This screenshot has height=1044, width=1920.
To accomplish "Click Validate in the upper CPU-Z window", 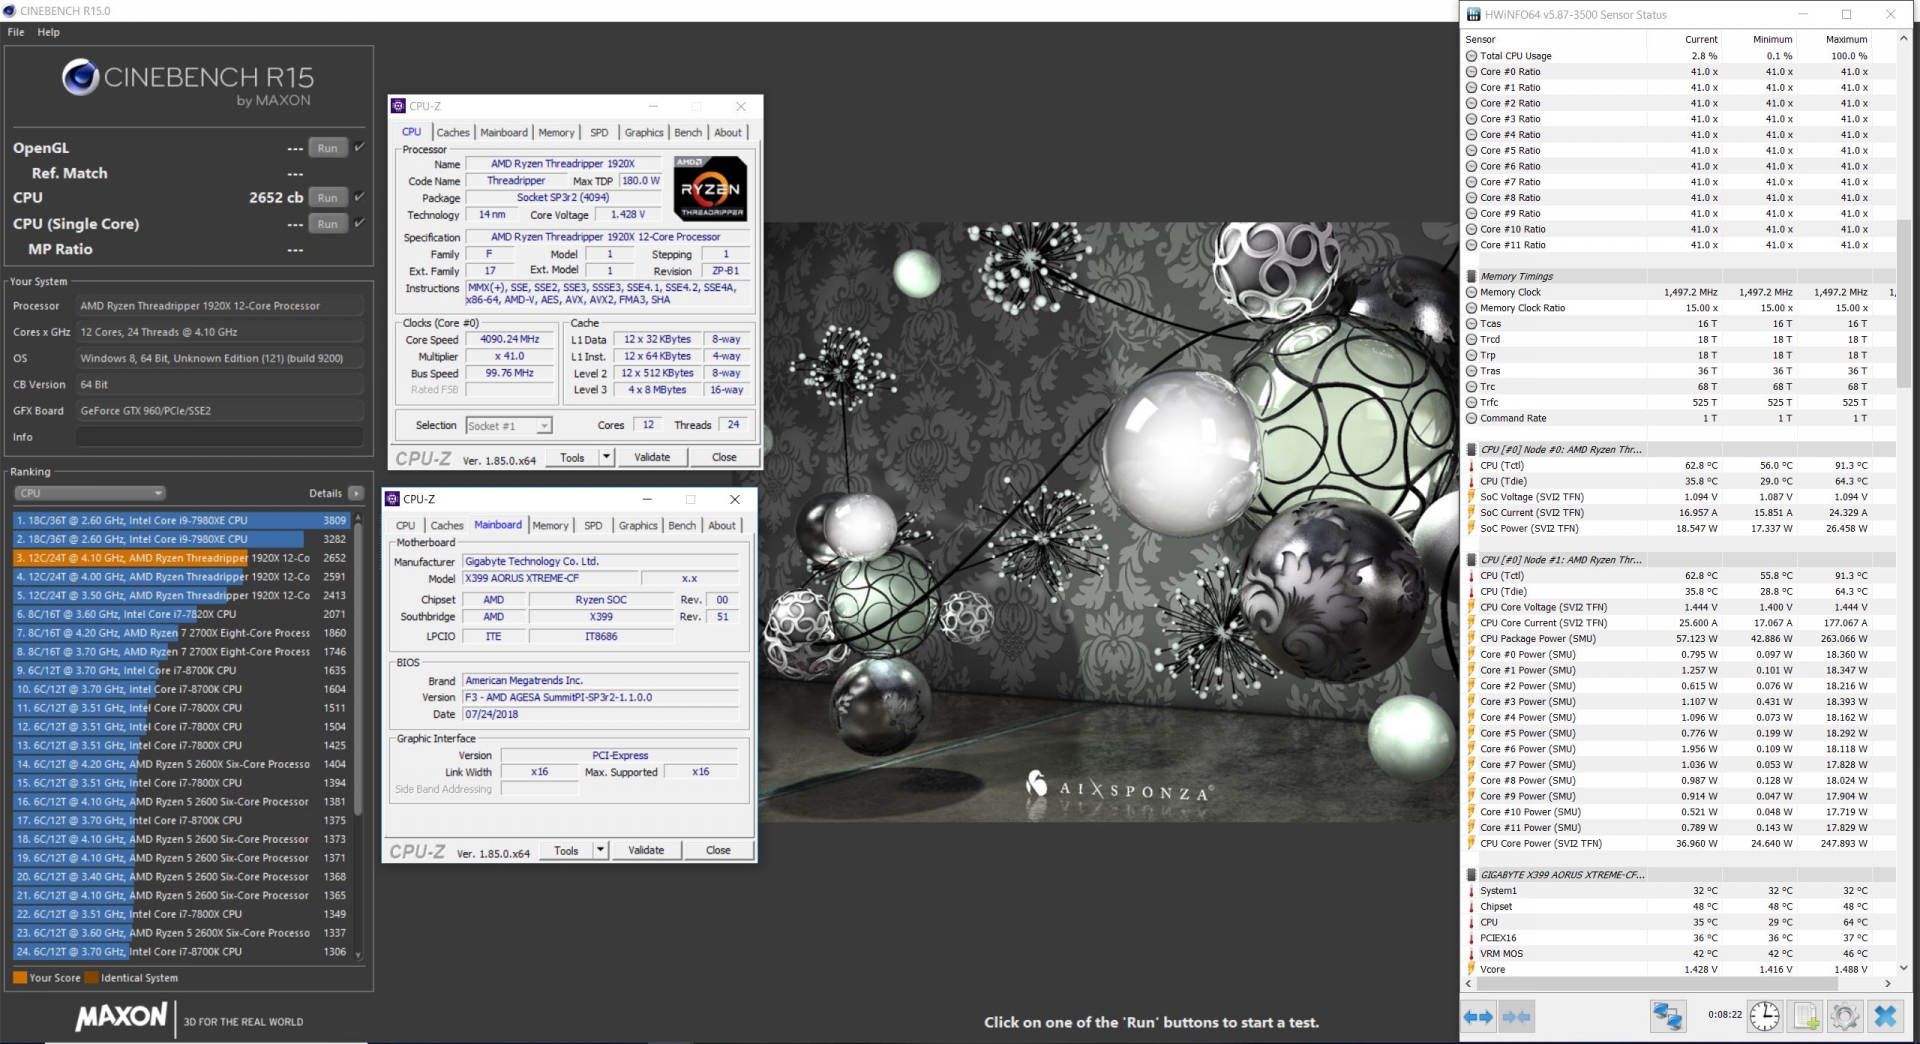I will (x=652, y=457).
